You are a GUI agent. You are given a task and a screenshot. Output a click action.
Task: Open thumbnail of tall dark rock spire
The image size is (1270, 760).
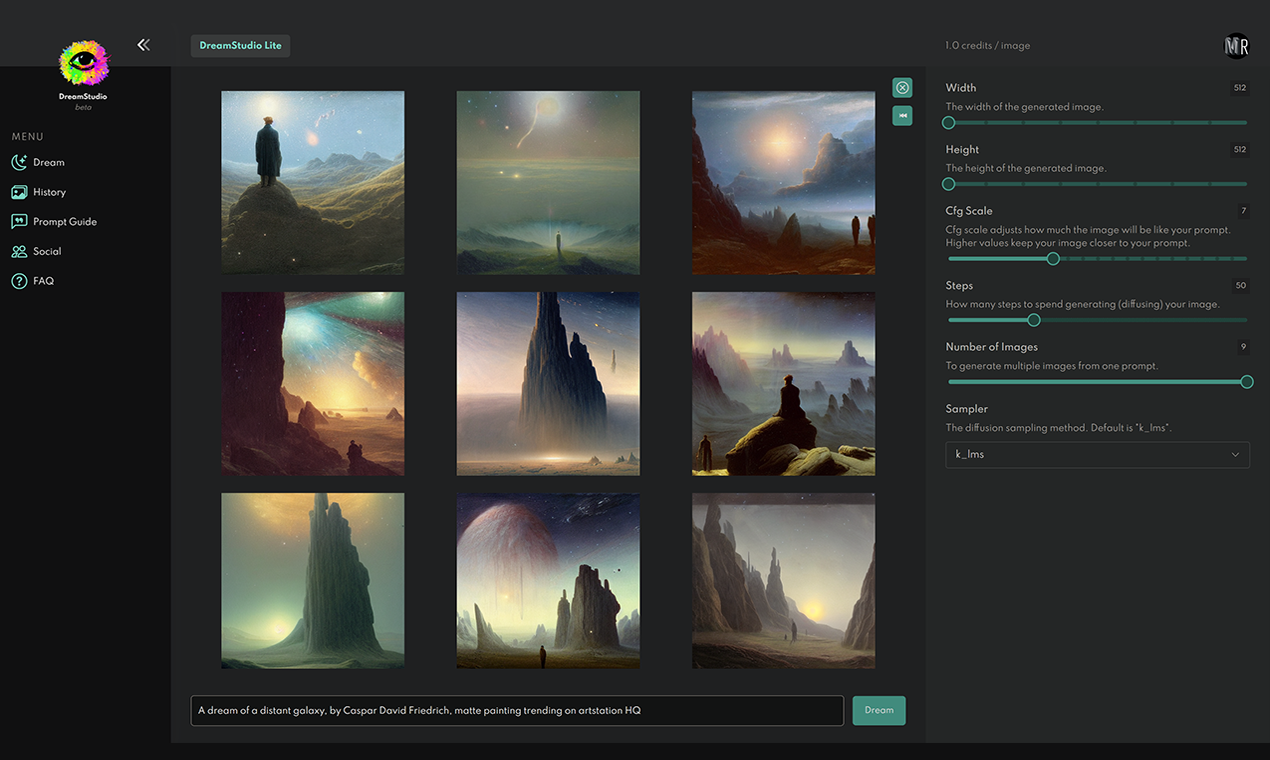point(548,384)
